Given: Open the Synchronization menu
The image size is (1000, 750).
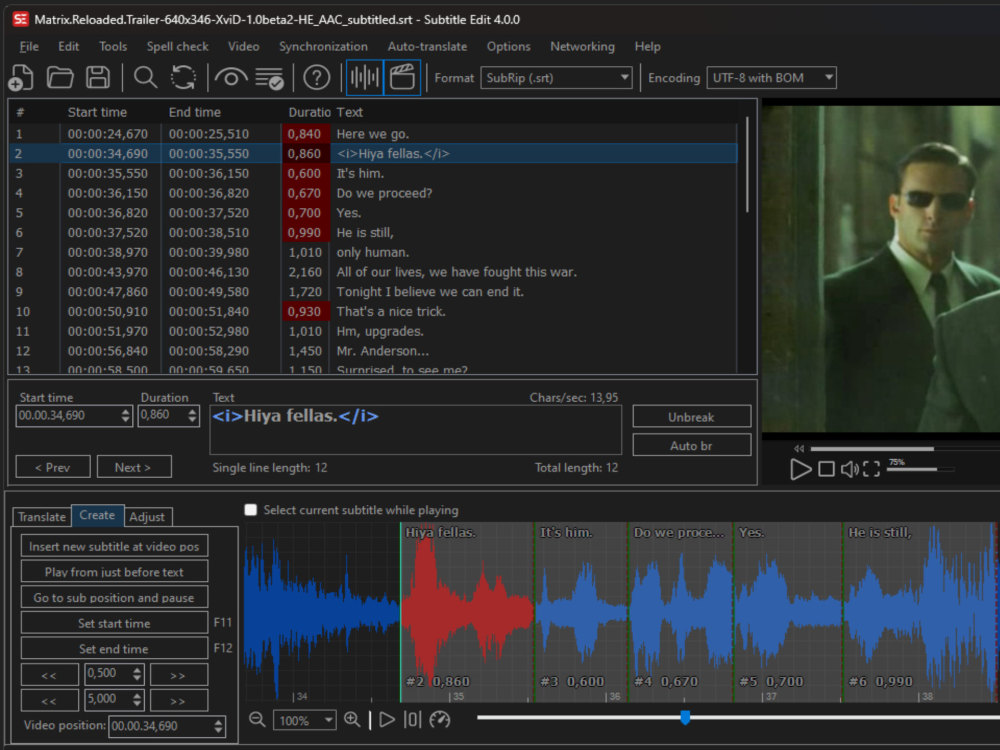Looking at the screenshot, I should click(323, 47).
